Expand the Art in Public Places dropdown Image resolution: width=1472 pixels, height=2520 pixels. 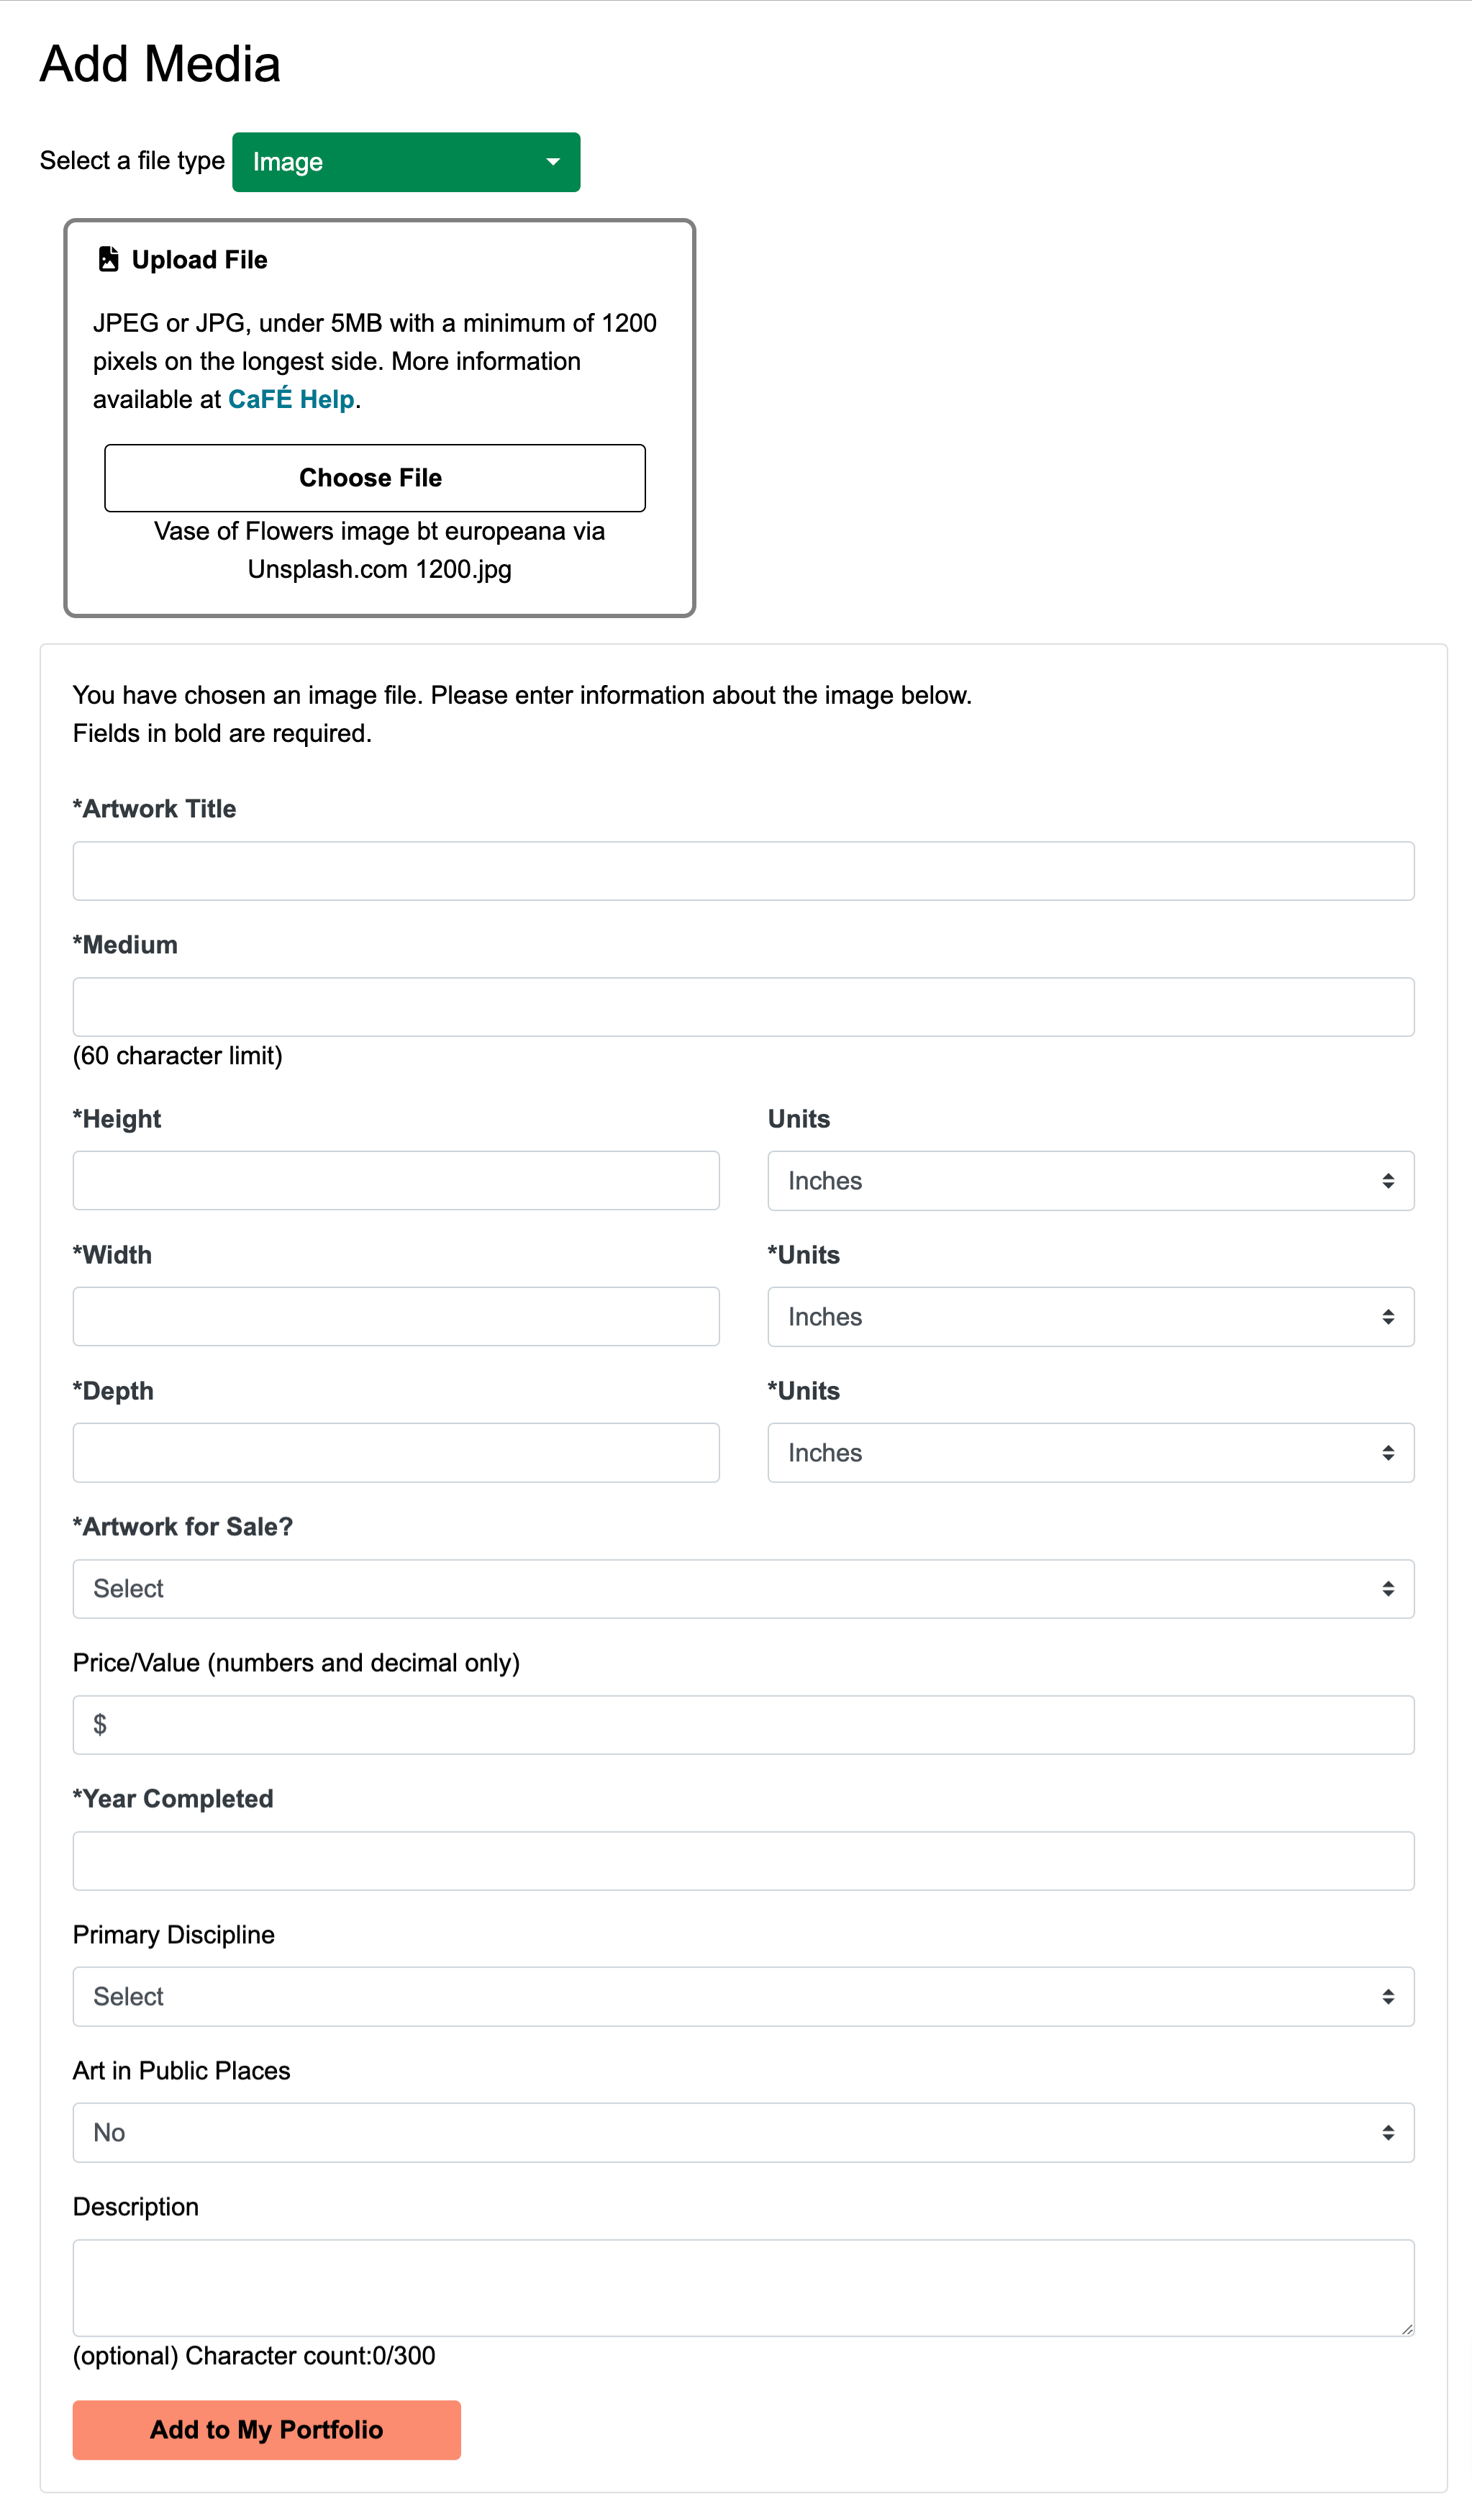745,2133
